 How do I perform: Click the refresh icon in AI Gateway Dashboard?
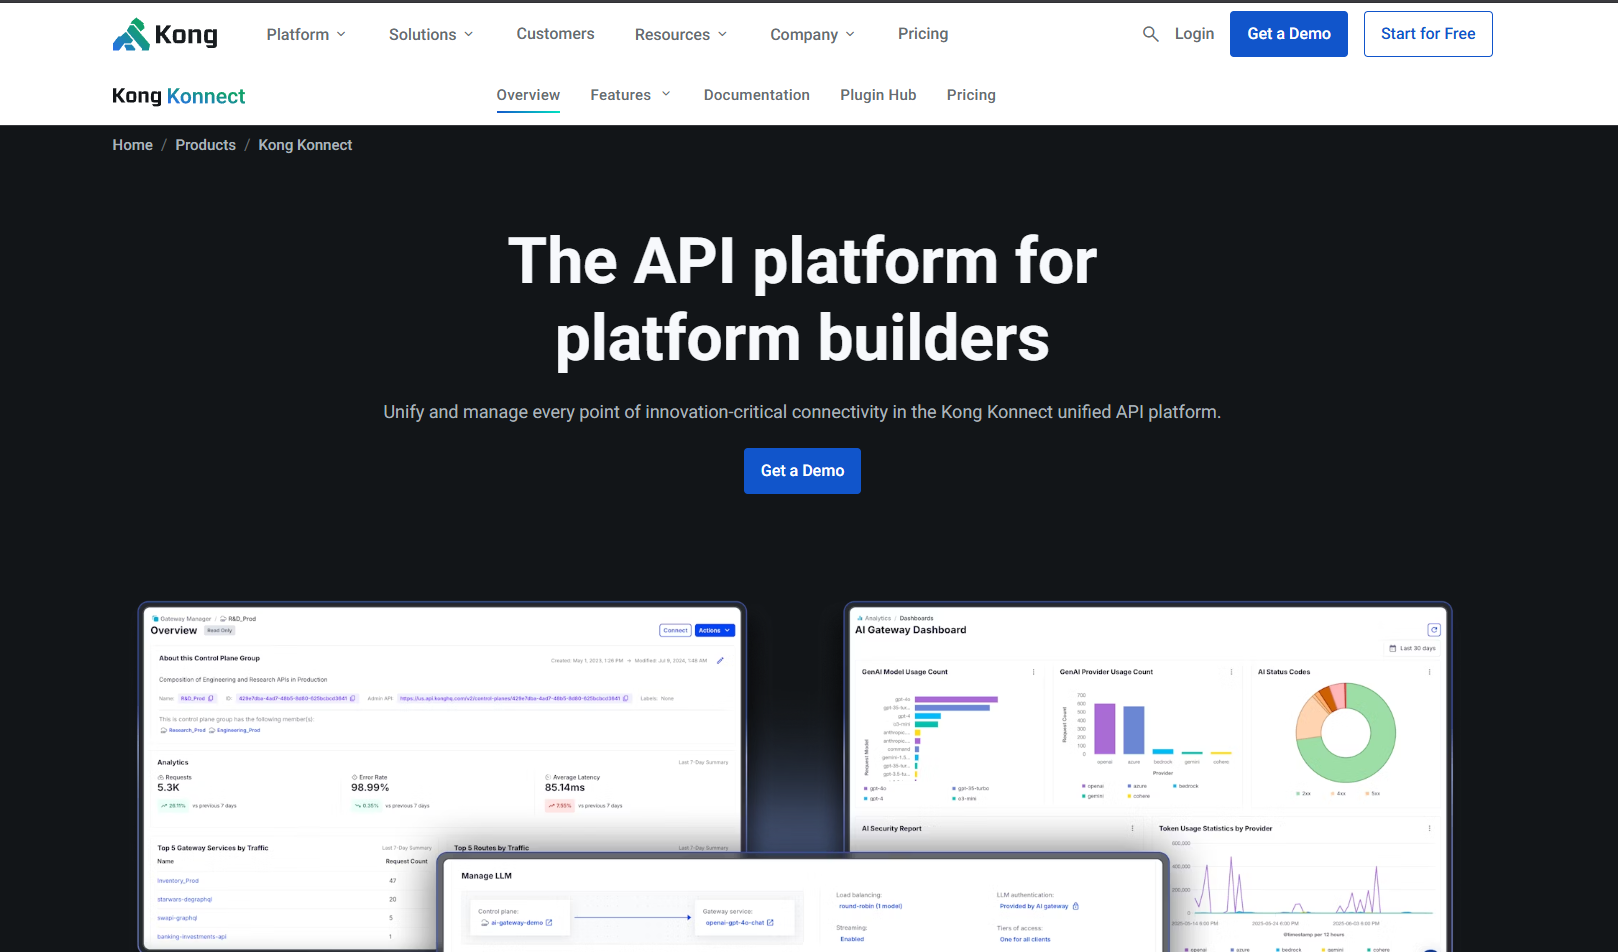coord(1434,630)
